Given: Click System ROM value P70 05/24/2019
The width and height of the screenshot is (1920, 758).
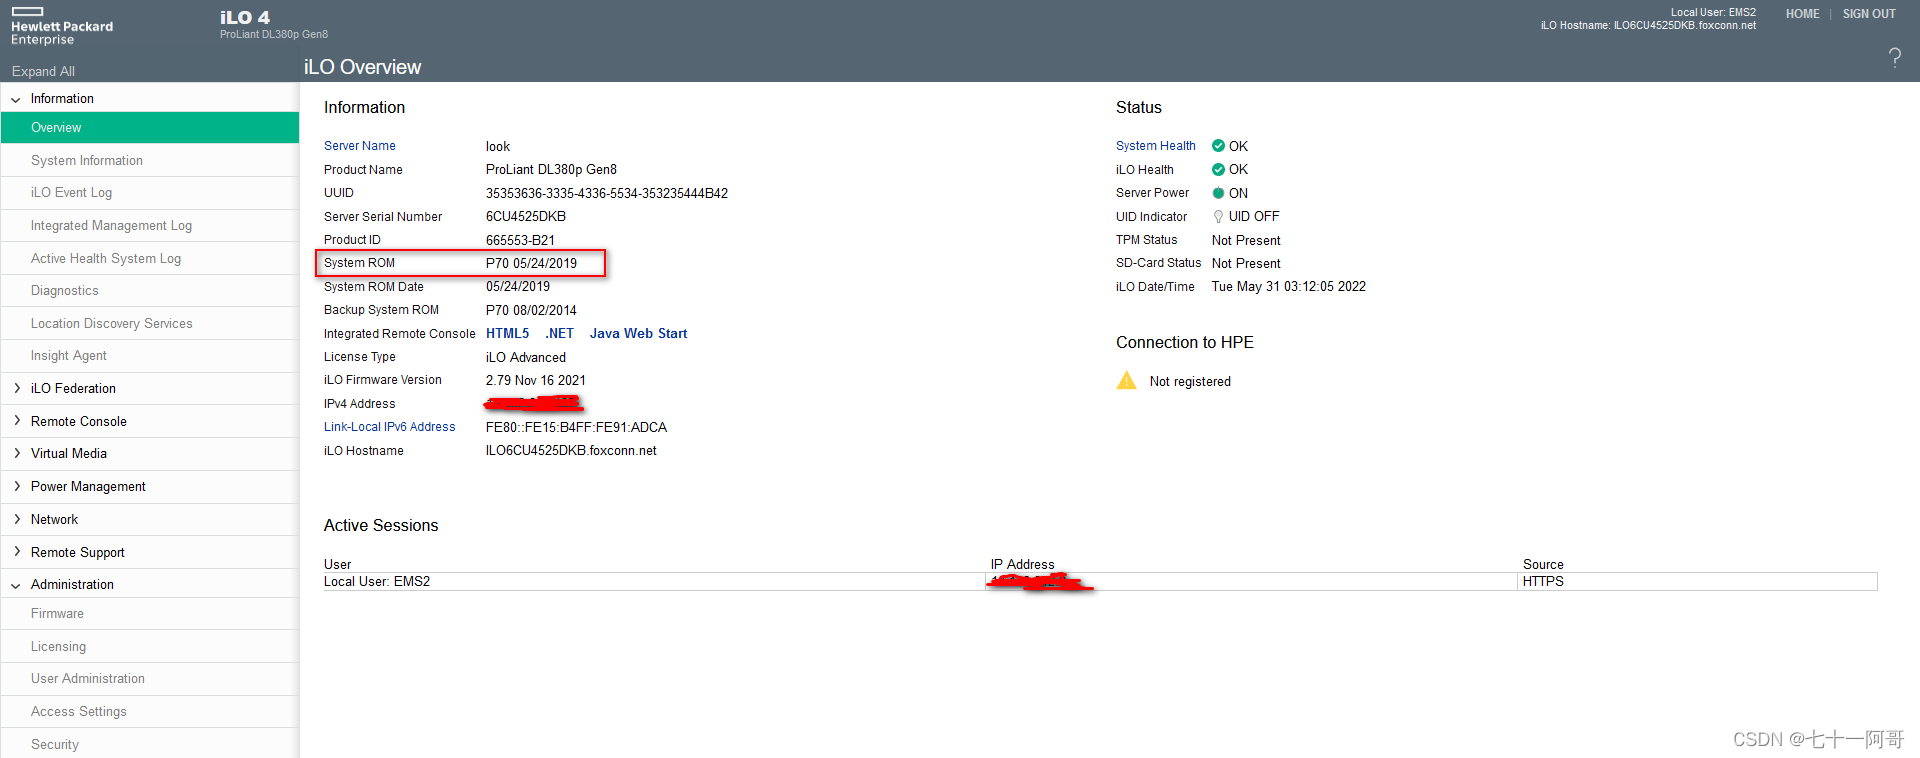Looking at the screenshot, I should click(x=531, y=263).
